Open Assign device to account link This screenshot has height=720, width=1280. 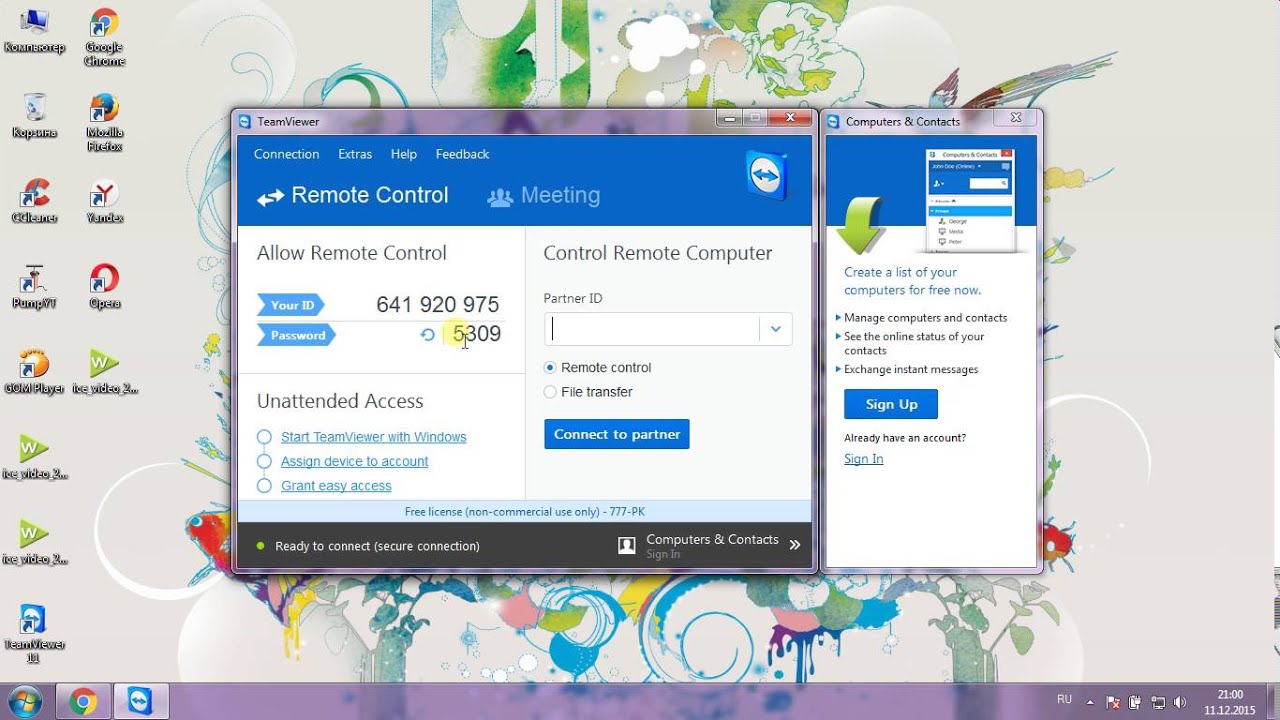(x=354, y=461)
